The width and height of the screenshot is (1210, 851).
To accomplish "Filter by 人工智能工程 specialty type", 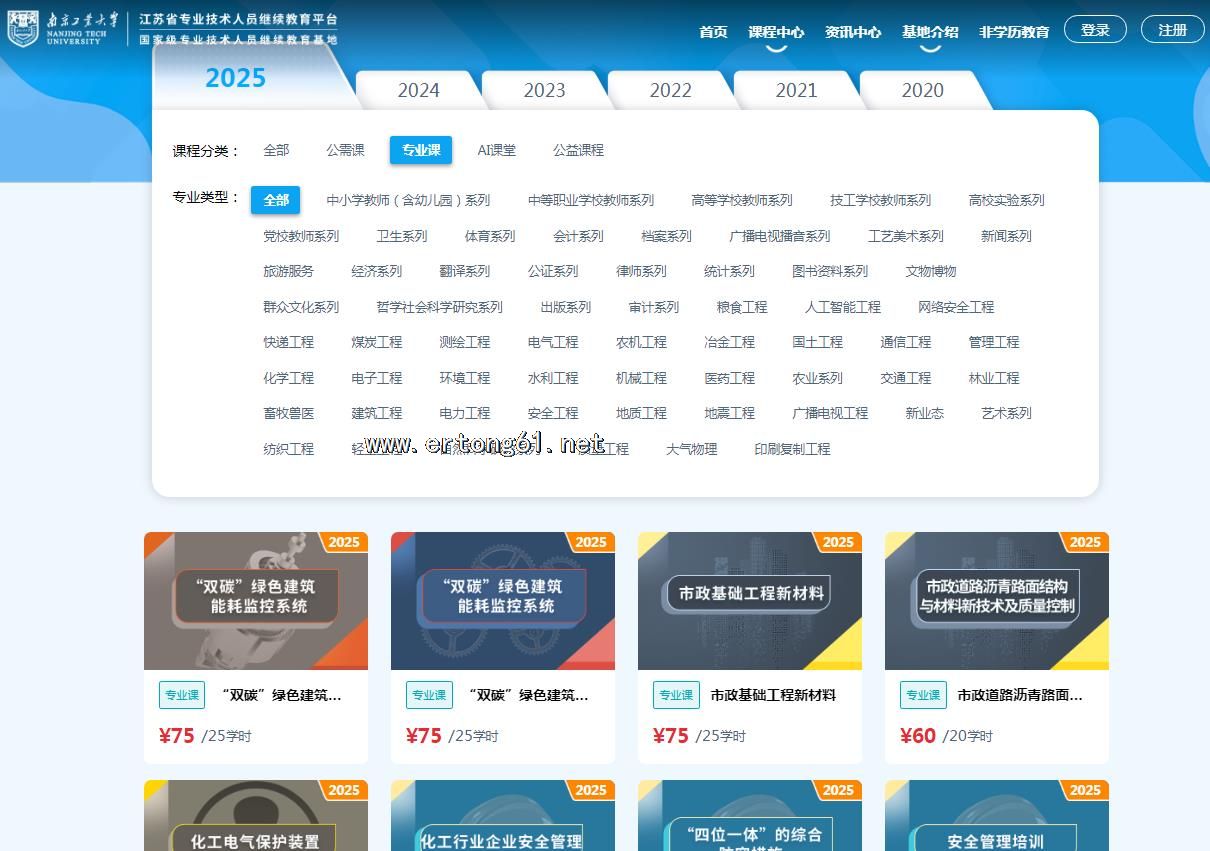I will [x=842, y=307].
